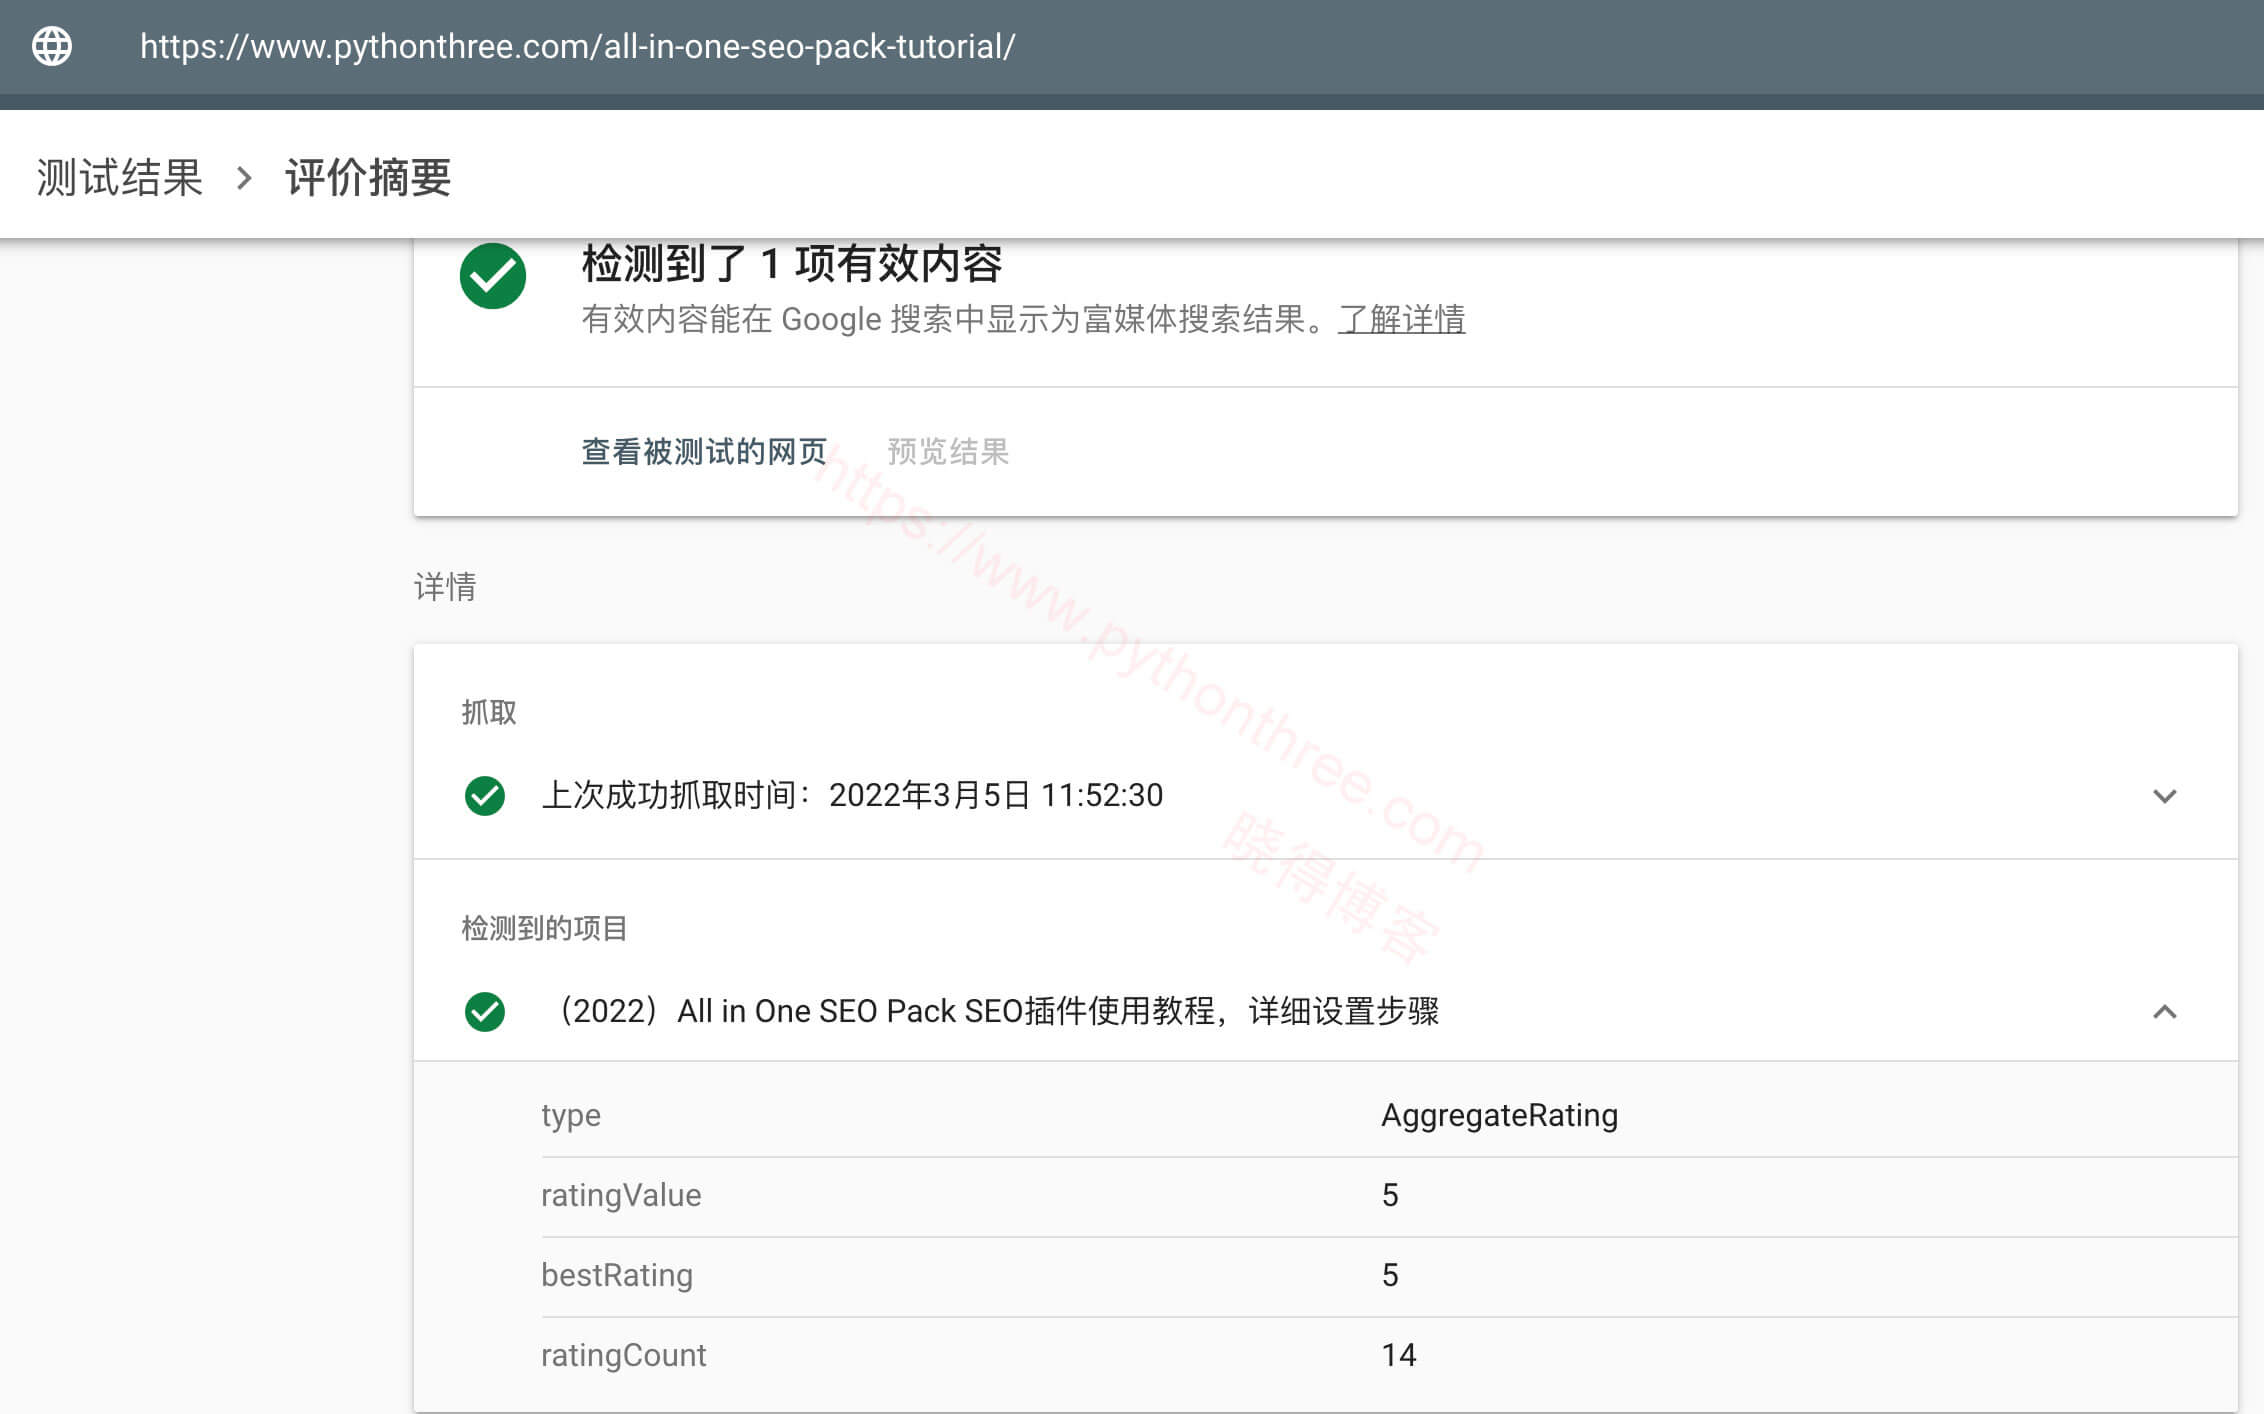Expand the crawl details chevron
Screen dimensions: 2264x1414
2165,796
